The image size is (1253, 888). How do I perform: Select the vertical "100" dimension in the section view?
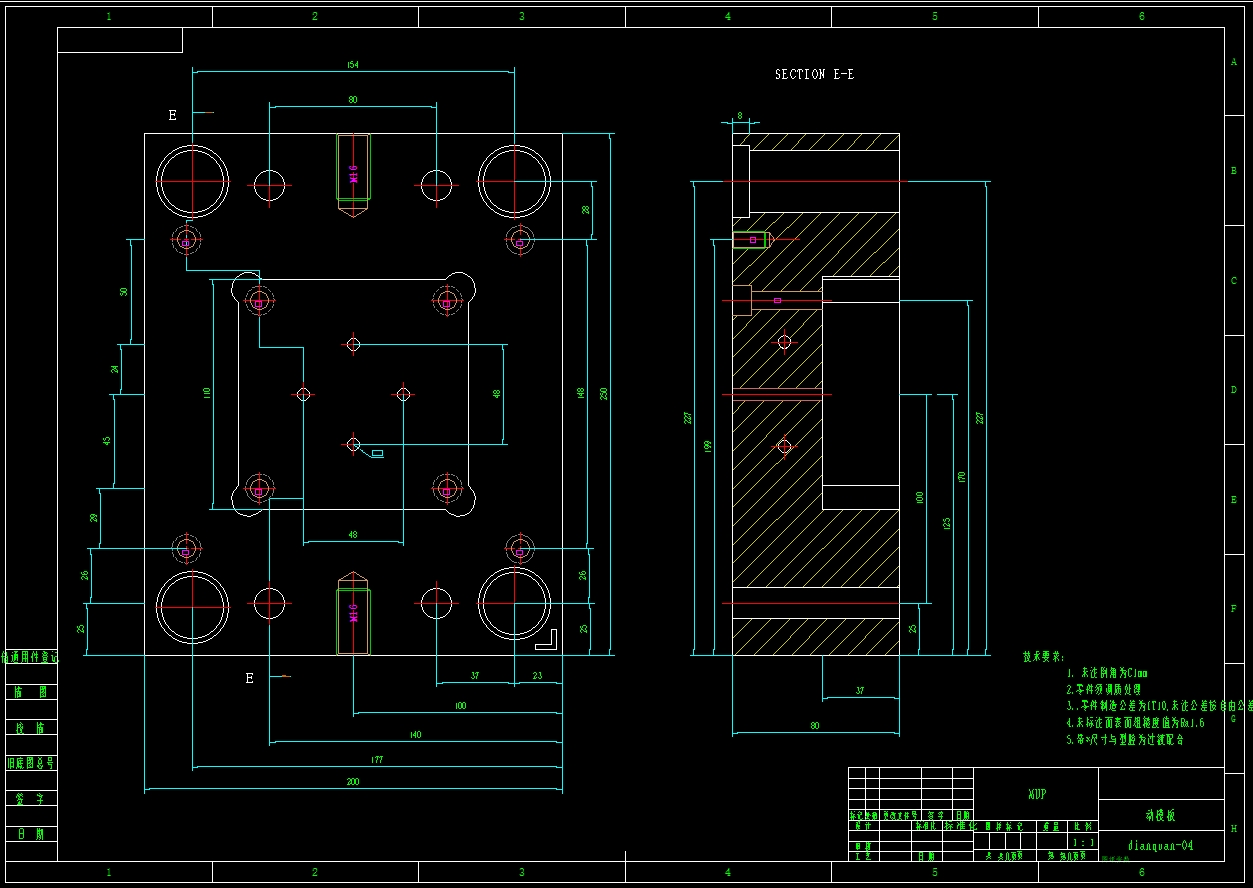click(x=919, y=497)
